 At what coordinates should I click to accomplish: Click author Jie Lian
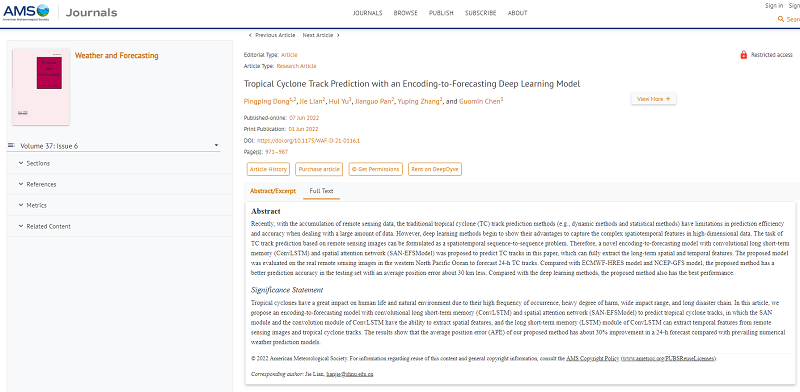pos(312,101)
